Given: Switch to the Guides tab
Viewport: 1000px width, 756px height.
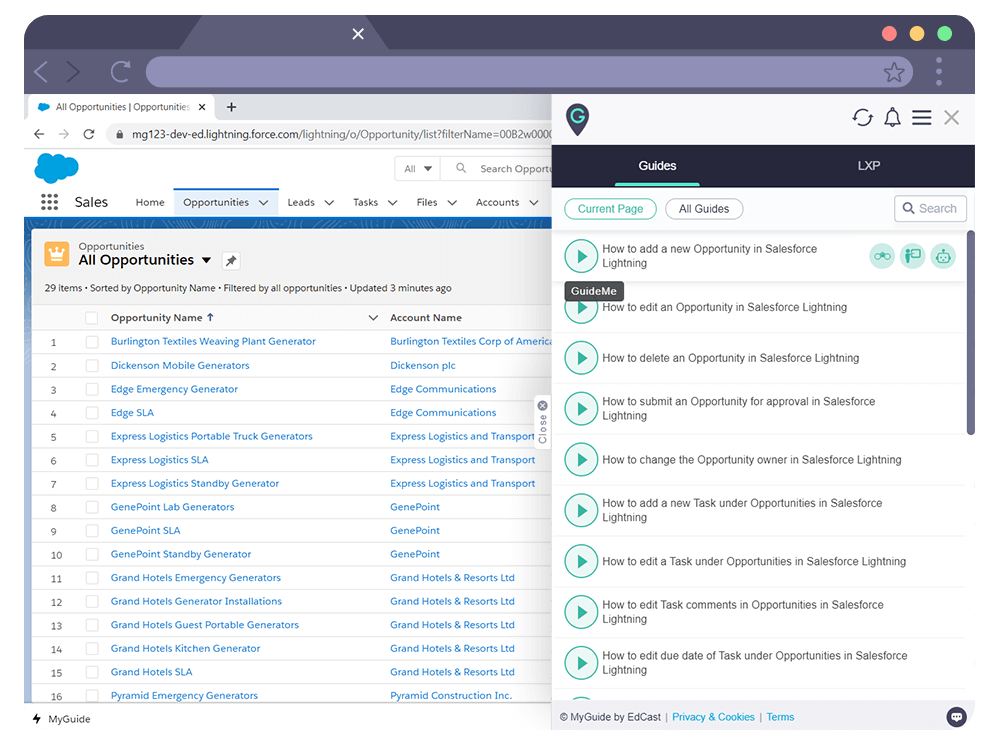Looking at the screenshot, I should pos(657,166).
